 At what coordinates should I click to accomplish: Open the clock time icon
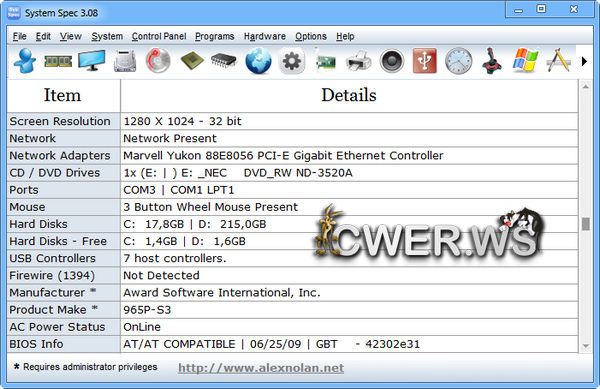click(458, 61)
